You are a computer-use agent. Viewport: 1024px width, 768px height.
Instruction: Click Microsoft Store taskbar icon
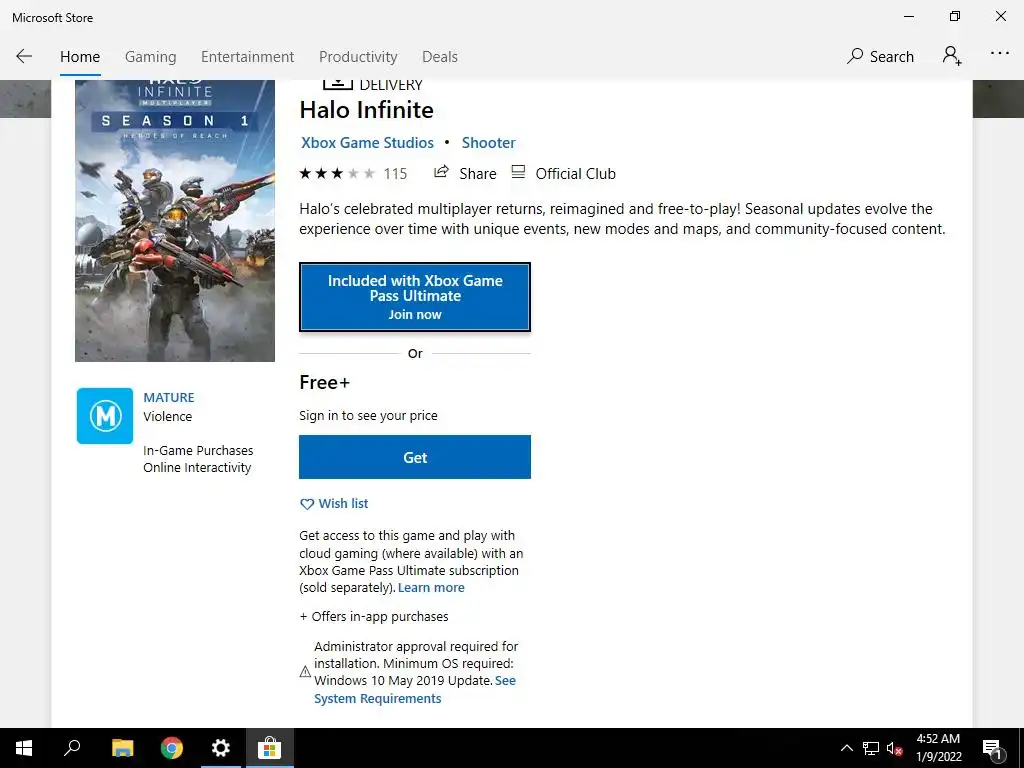pos(269,748)
